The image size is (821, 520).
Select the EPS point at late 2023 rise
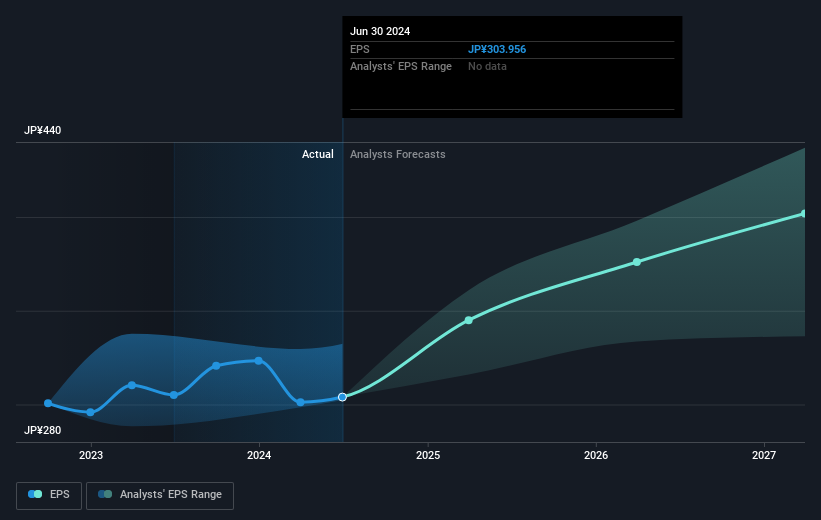point(216,366)
